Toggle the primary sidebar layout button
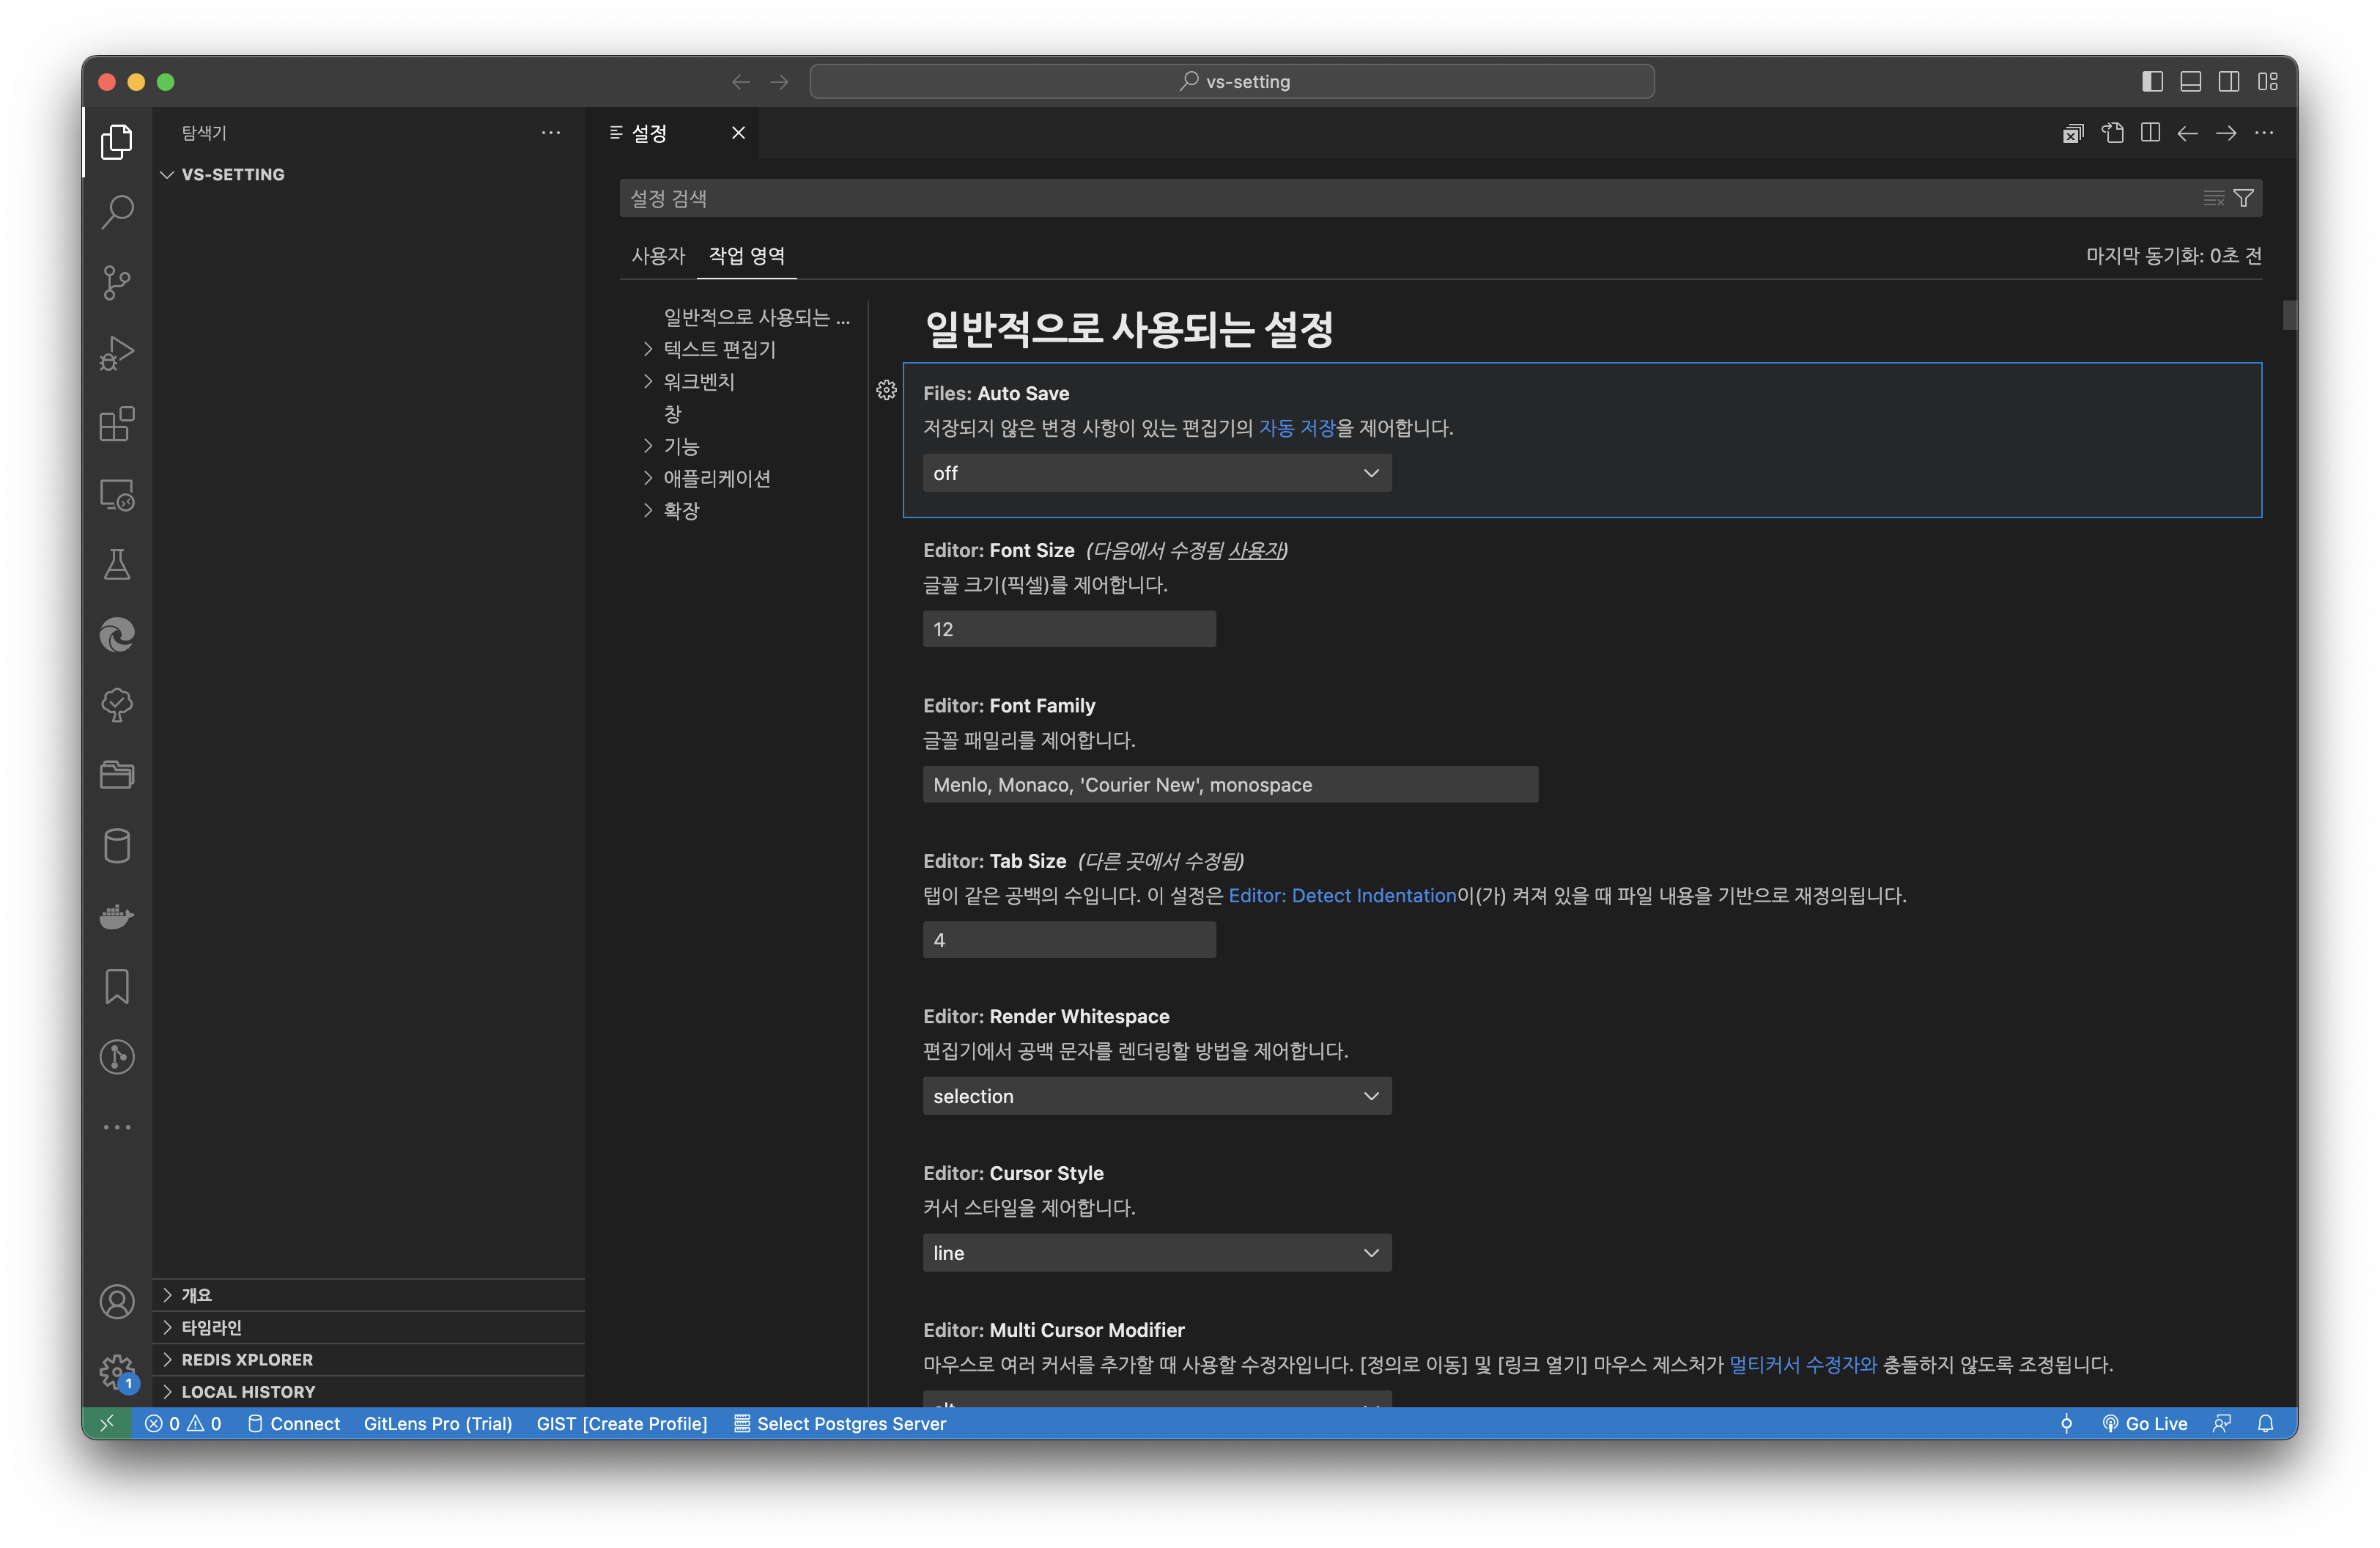This screenshot has width=2380, height=1548. tap(2152, 82)
